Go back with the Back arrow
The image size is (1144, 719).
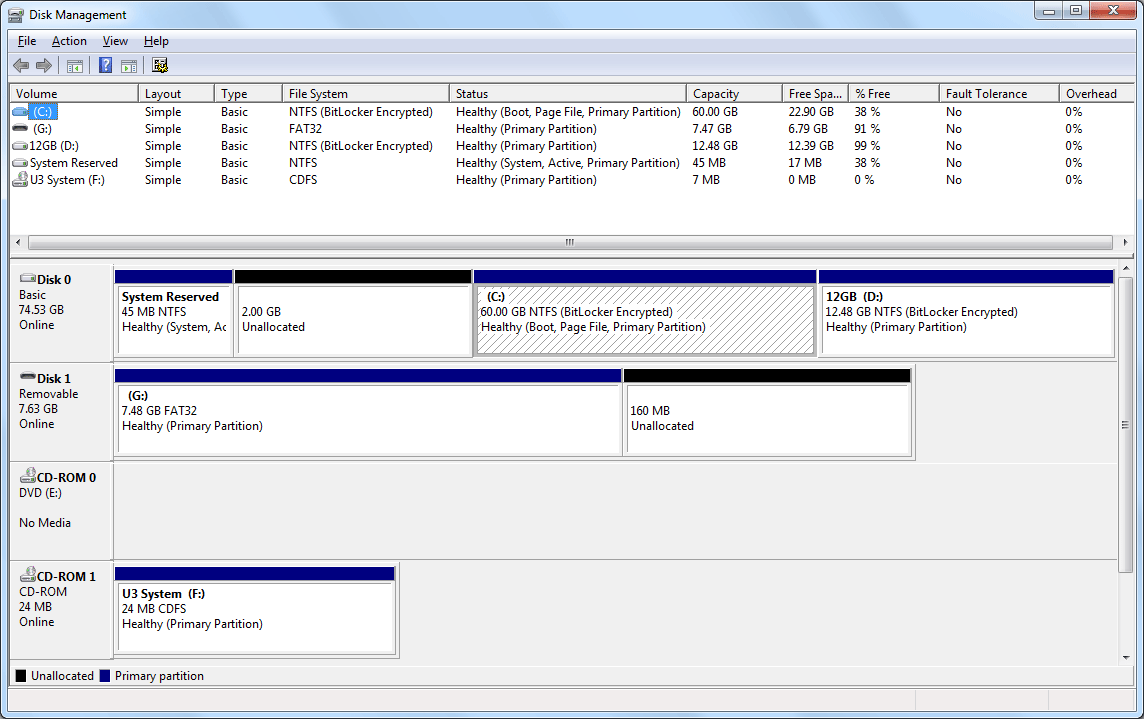(21, 66)
